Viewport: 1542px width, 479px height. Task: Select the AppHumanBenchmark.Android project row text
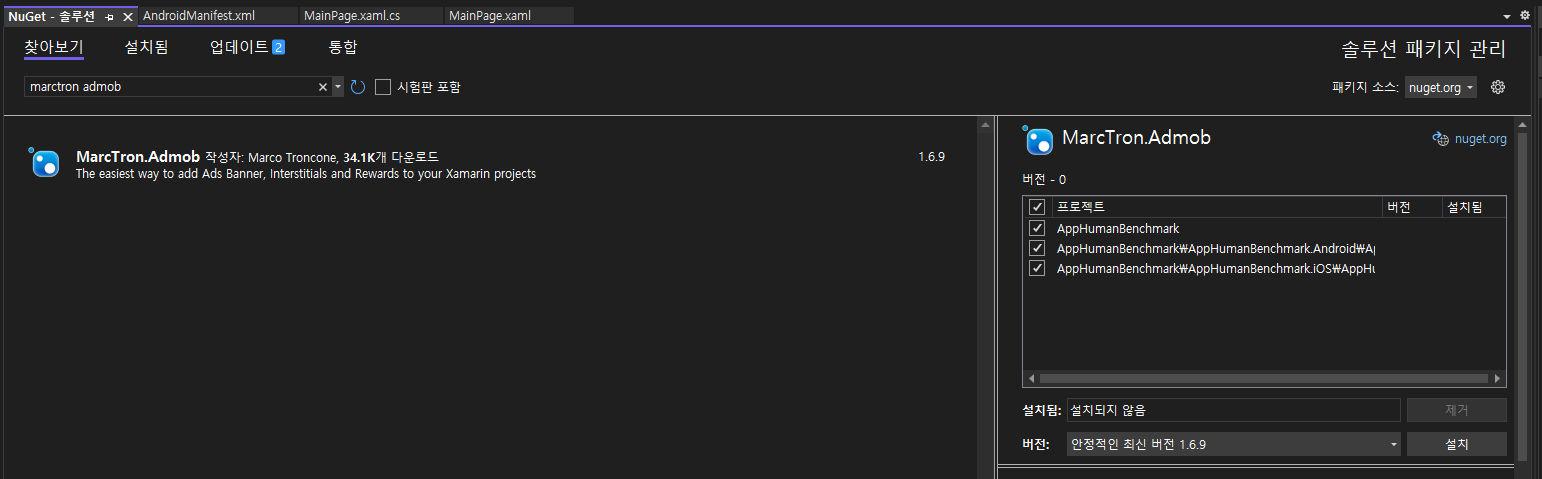point(1216,248)
